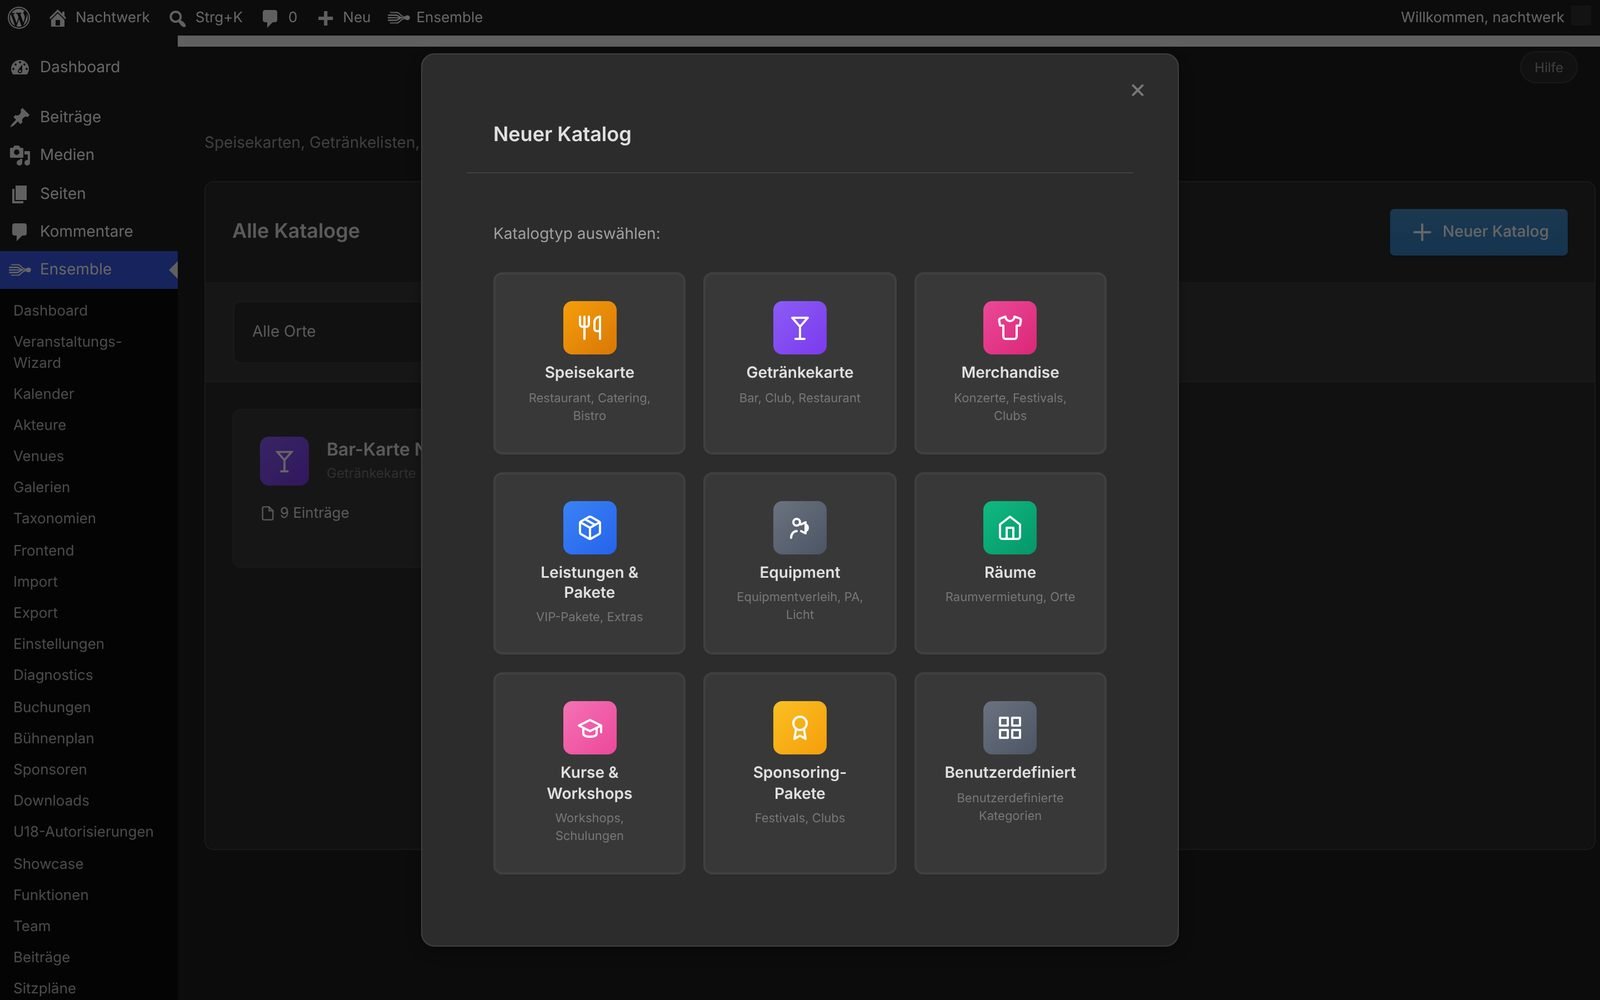Open the Nachtwerk site home link
1600x1000 pixels.
(99, 17)
